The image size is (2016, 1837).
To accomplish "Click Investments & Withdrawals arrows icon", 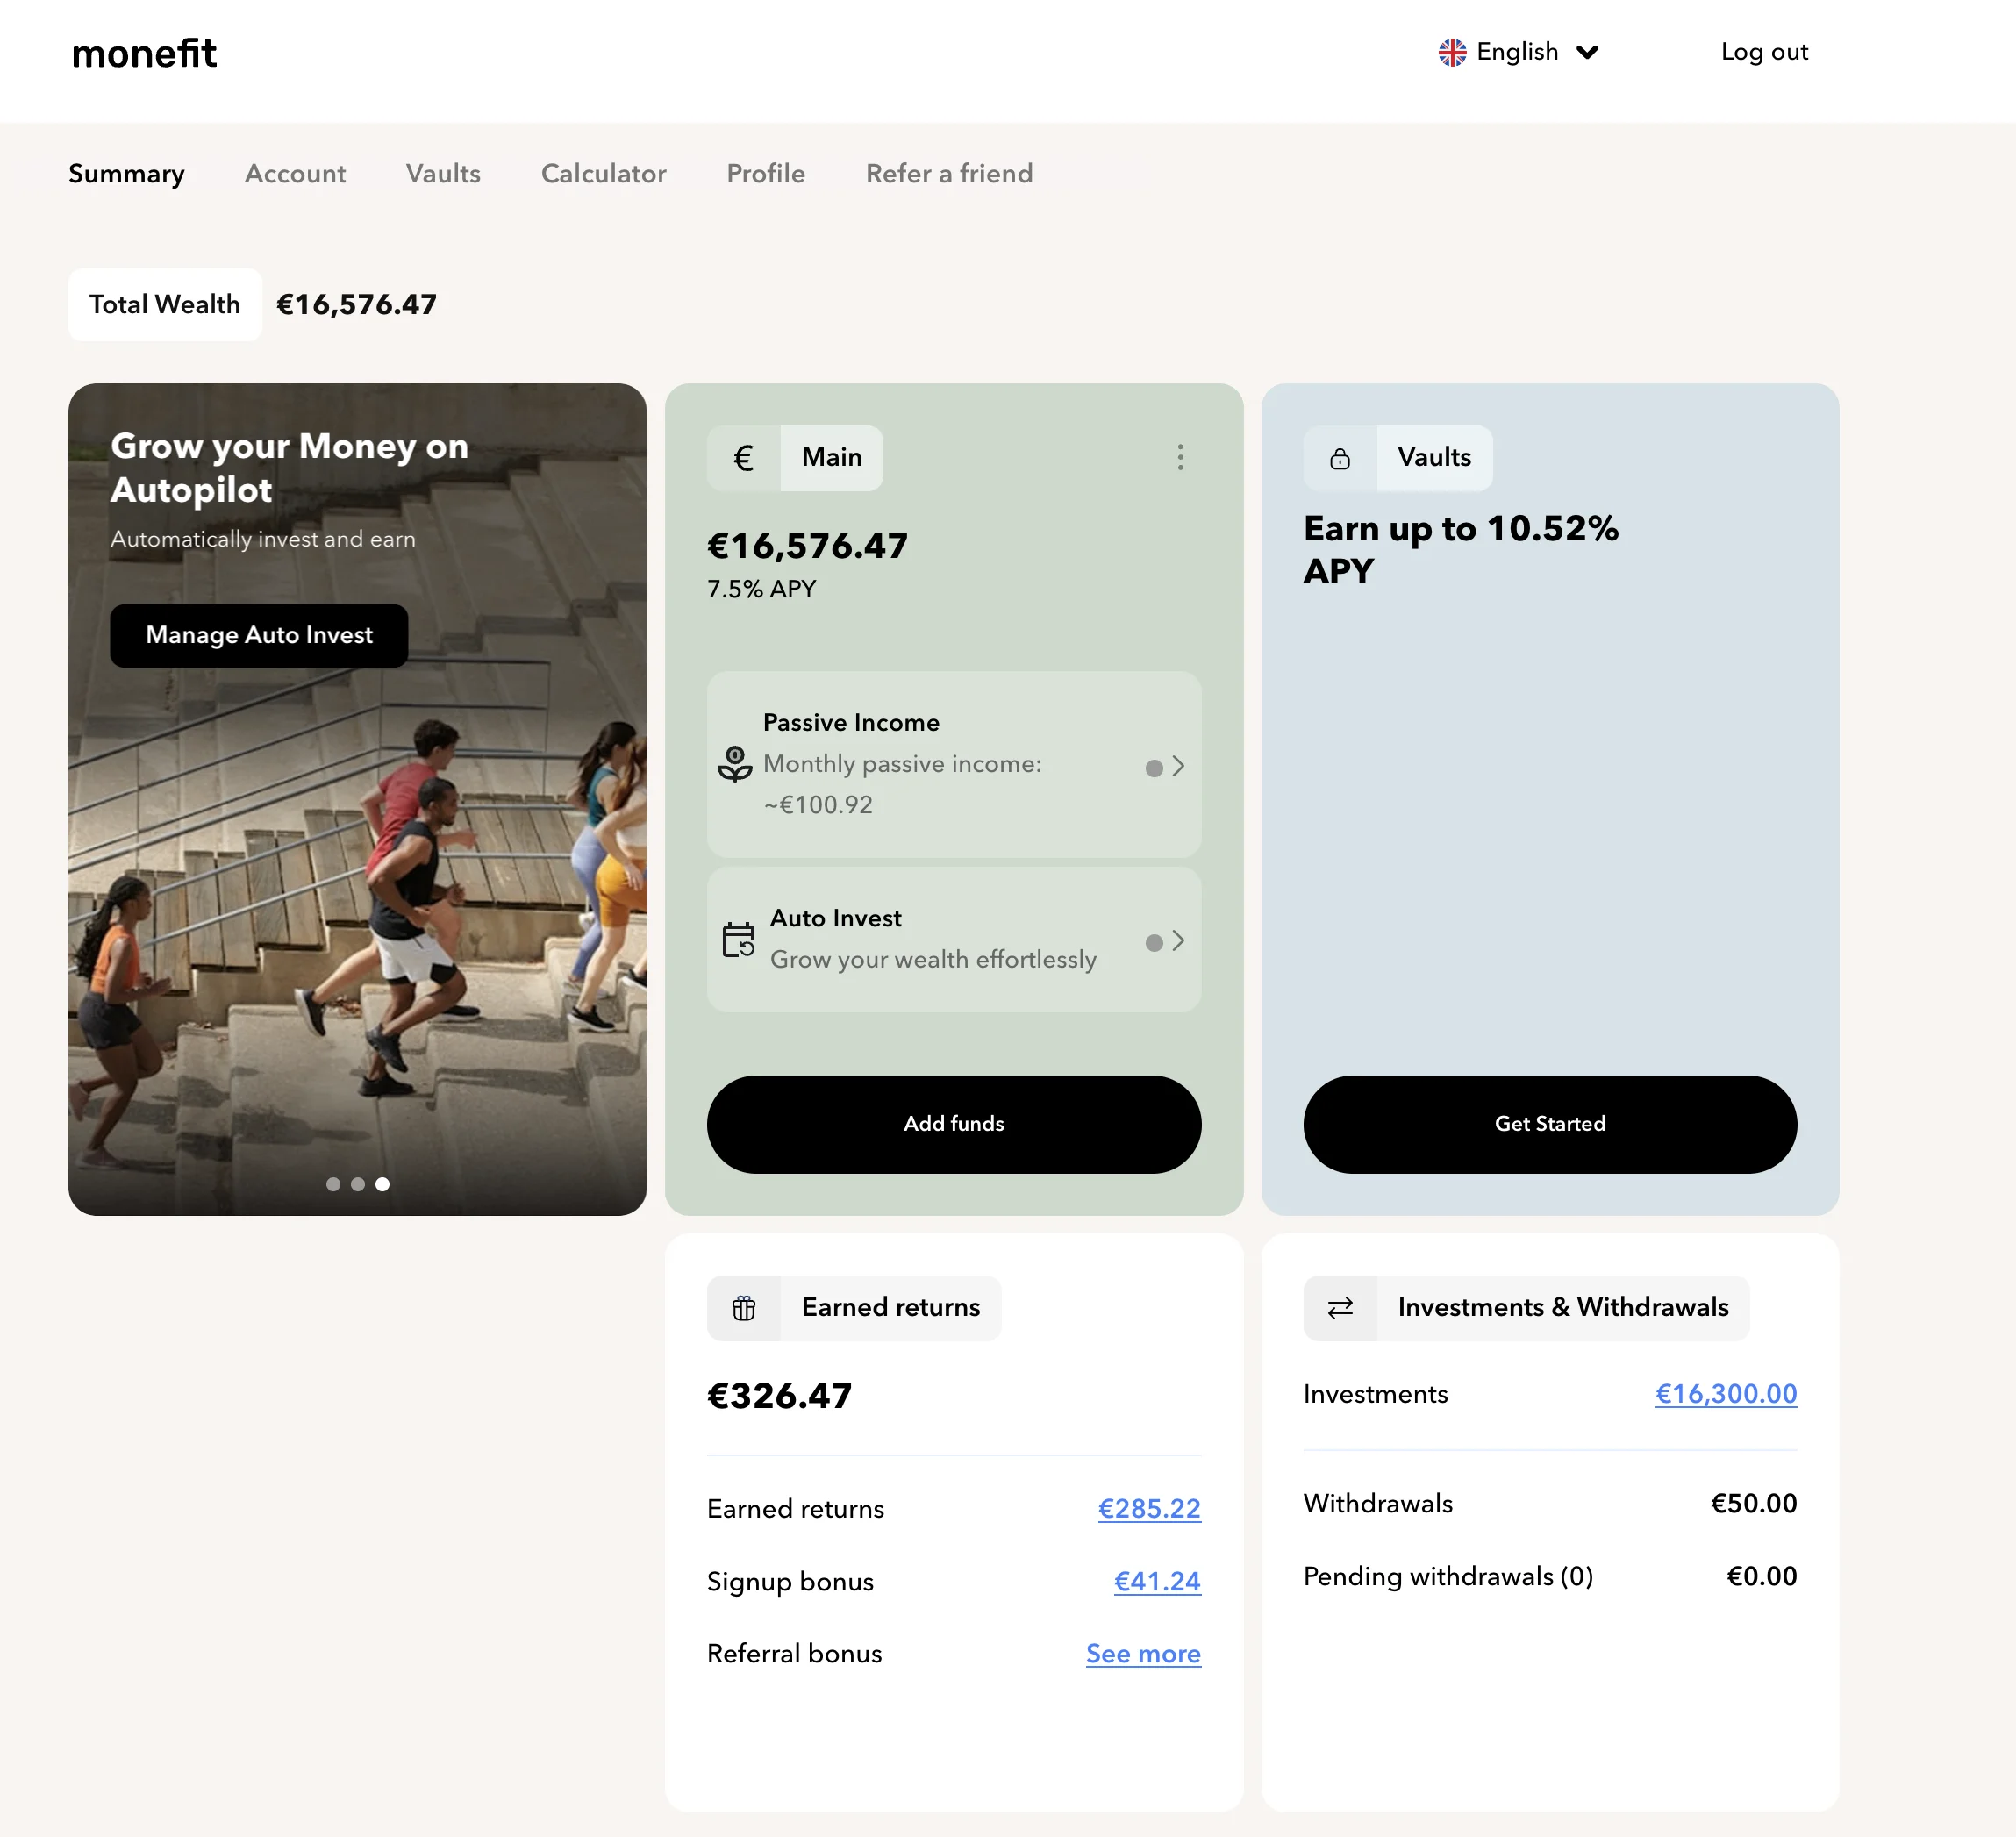I will coord(1340,1308).
